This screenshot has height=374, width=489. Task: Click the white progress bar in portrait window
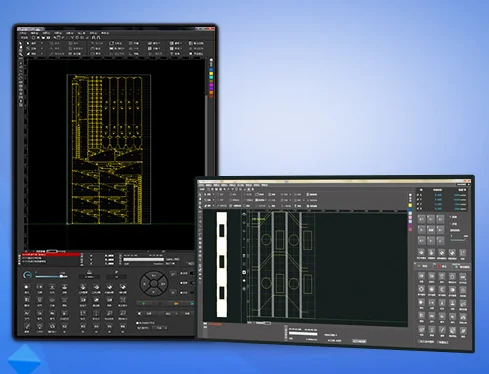coord(143,259)
